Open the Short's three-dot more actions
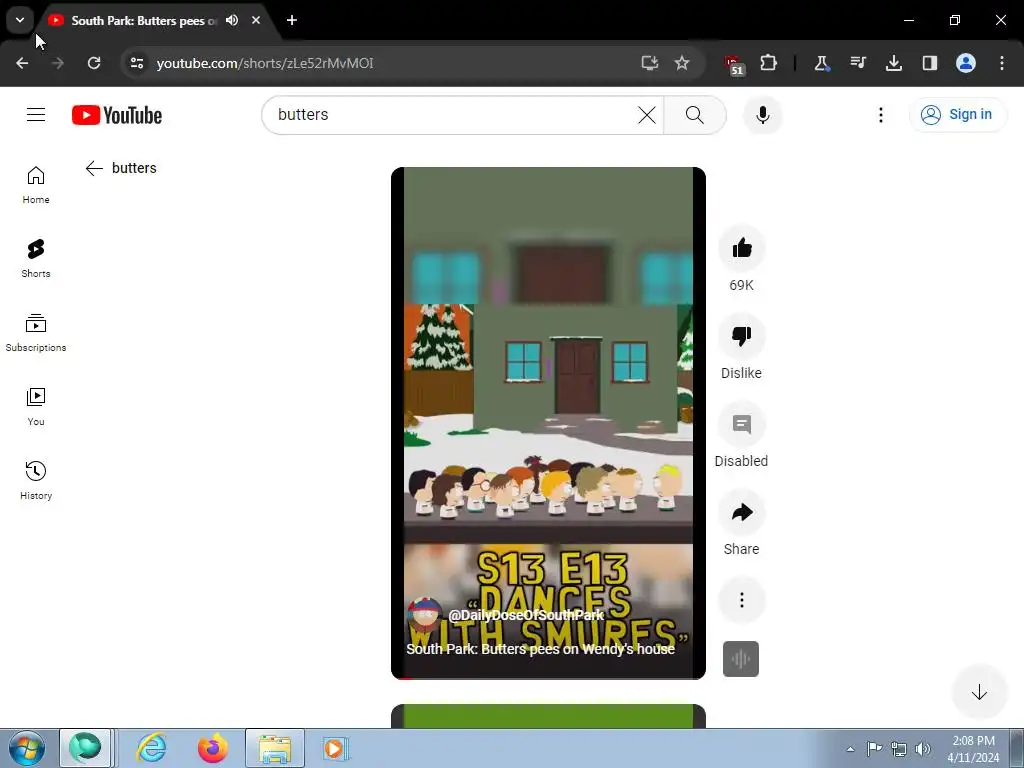The height and width of the screenshot is (768, 1024). 741,600
